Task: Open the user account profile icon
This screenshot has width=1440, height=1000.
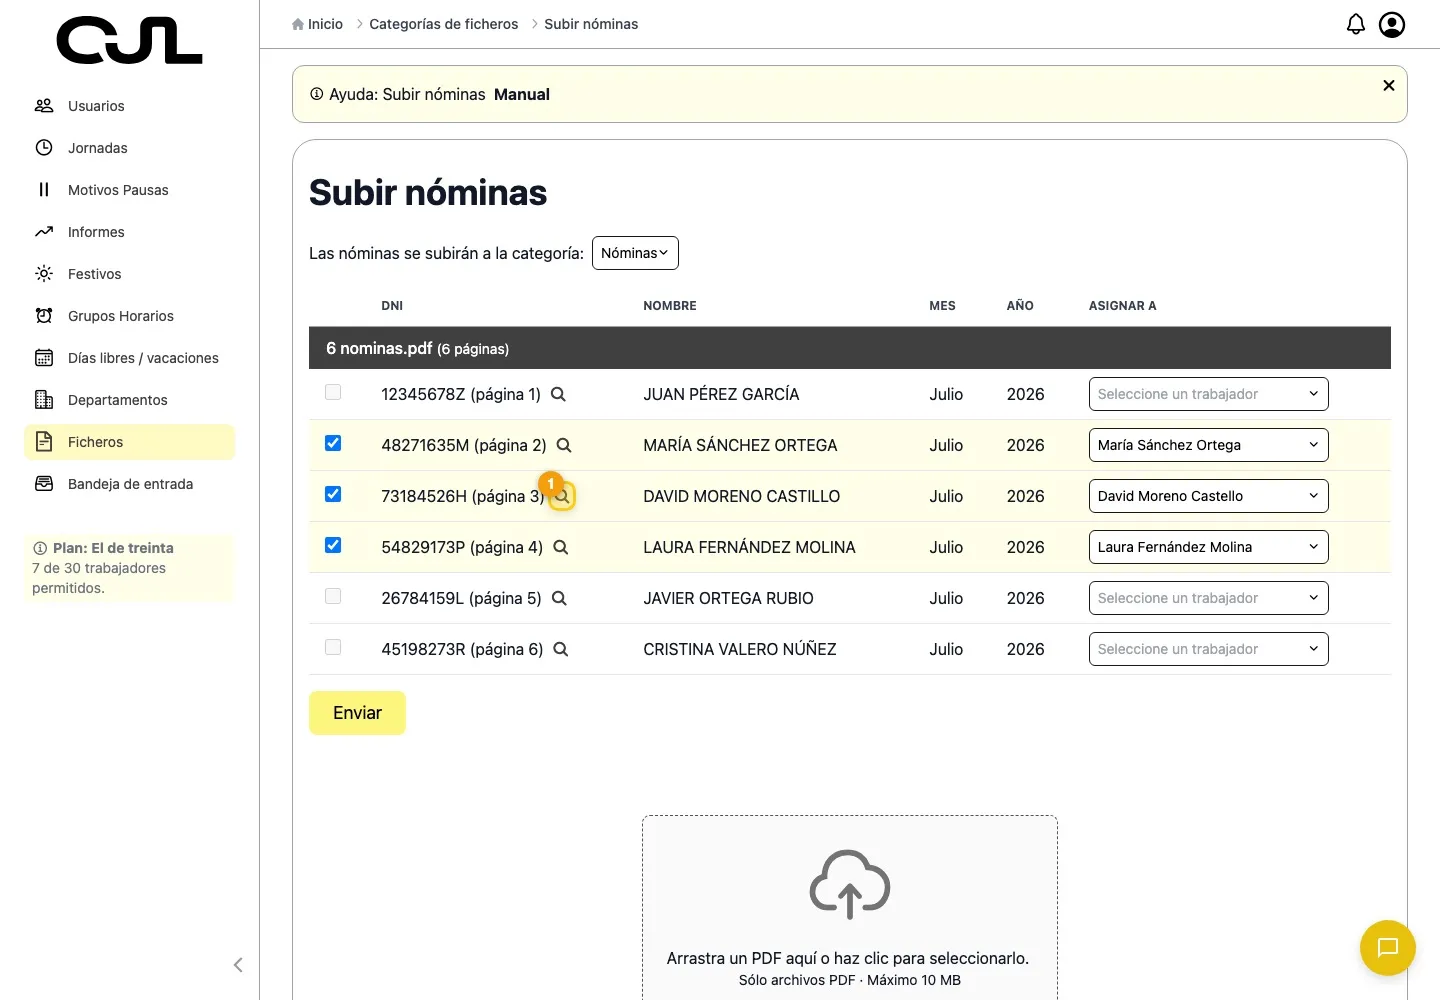Action: 1392,24
